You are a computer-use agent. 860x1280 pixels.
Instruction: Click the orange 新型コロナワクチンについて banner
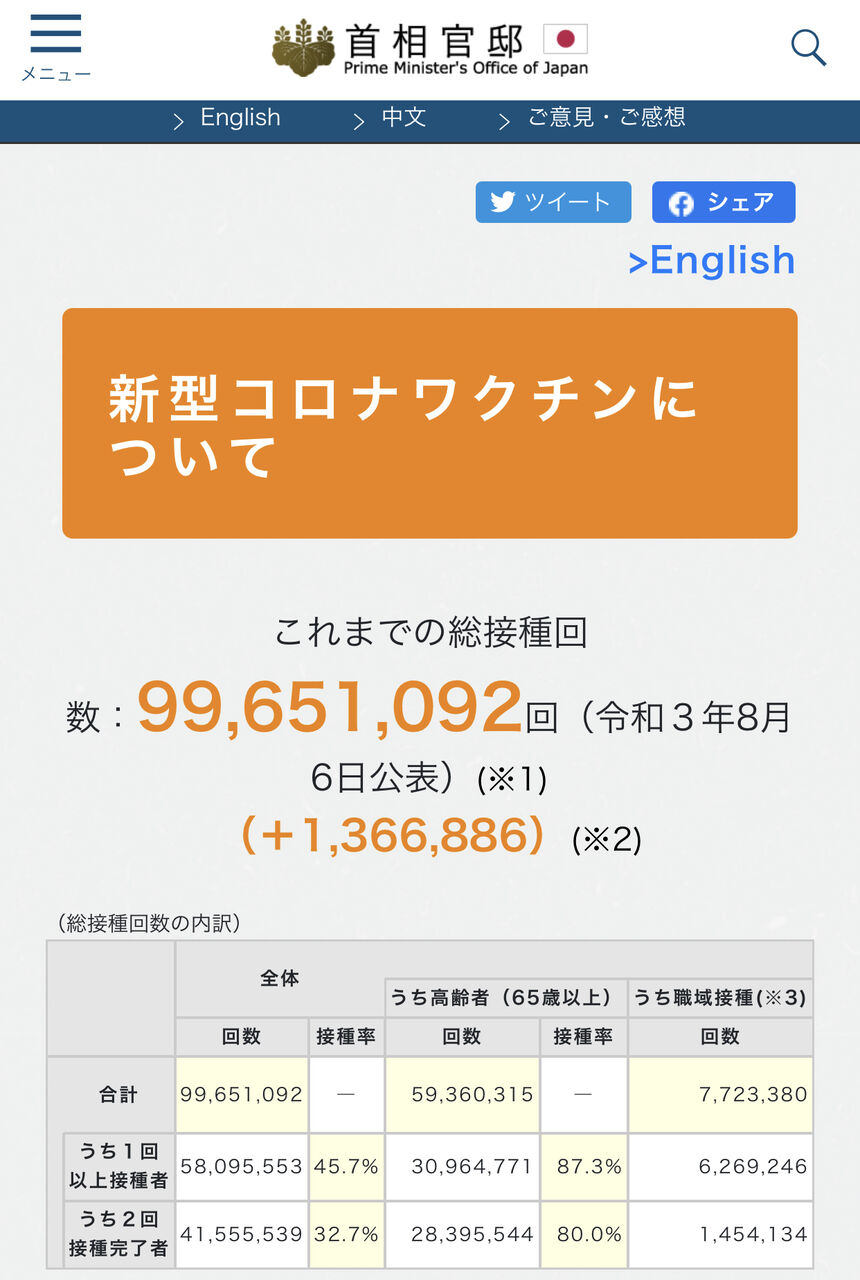pyautogui.click(x=430, y=423)
